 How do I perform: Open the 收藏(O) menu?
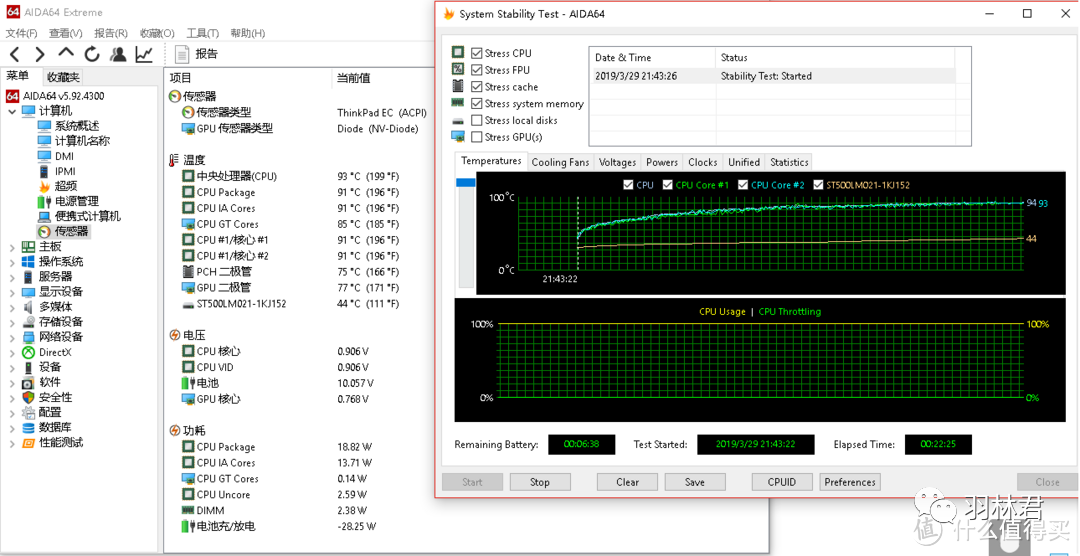pos(157,33)
